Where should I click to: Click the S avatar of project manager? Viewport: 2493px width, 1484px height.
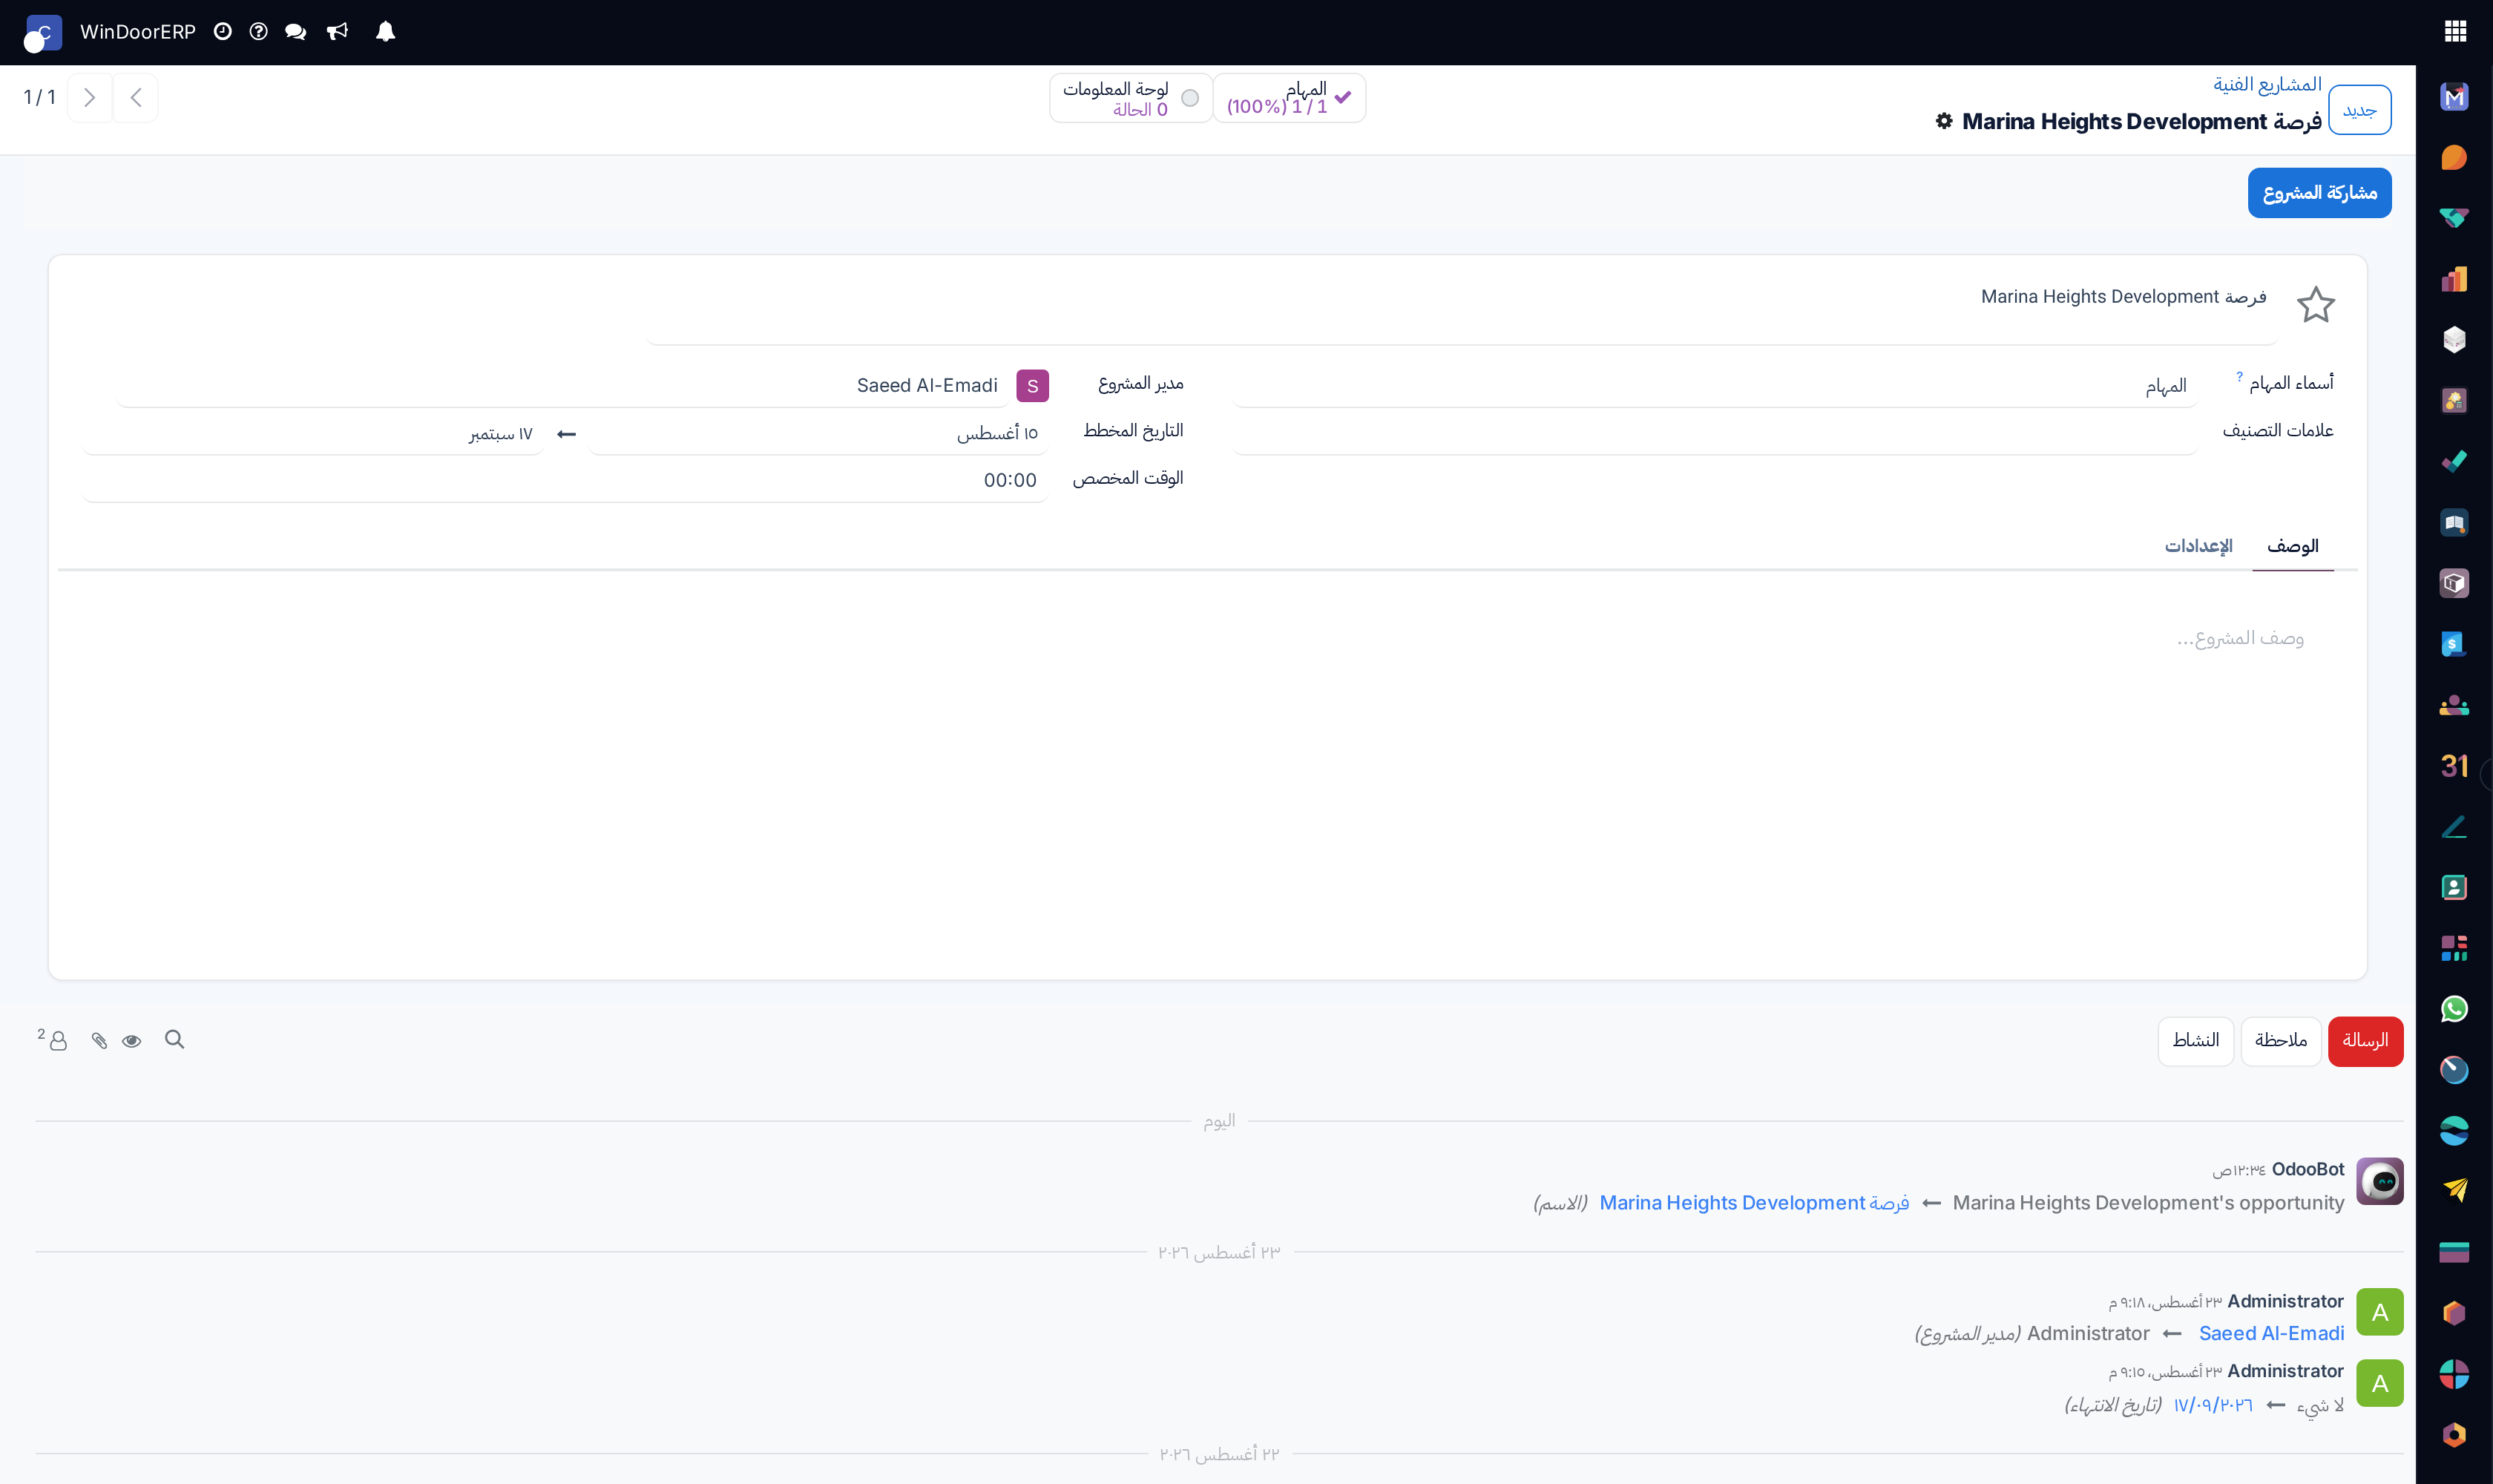click(1032, 386)
